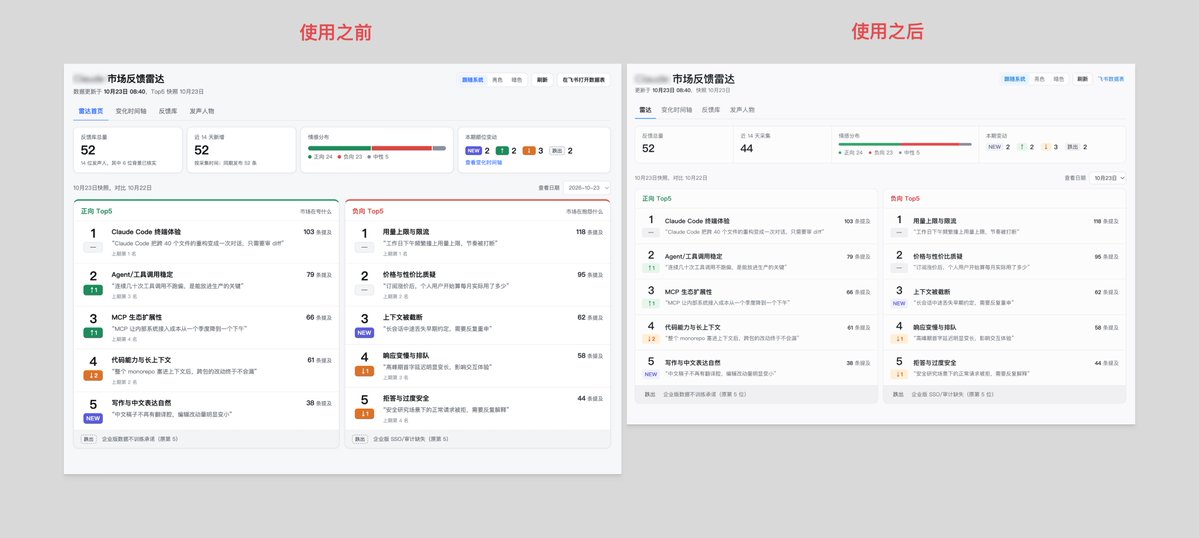Click ↓1 badge beside 拒答与过度安全 in 使用之前 panel
The image size is (1199, 538).
[x=364, y=413]
